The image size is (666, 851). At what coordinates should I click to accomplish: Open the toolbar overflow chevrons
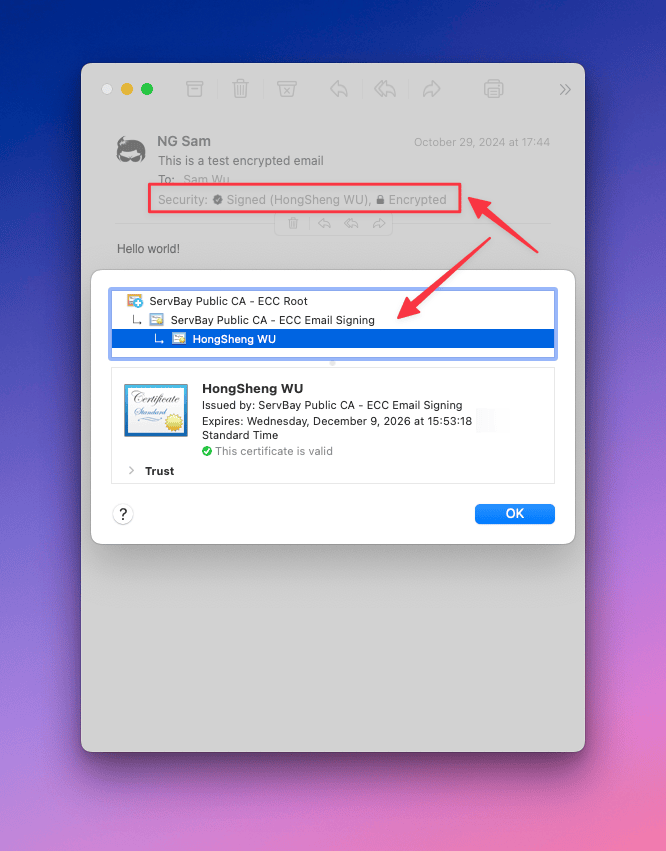pos(565,90)
